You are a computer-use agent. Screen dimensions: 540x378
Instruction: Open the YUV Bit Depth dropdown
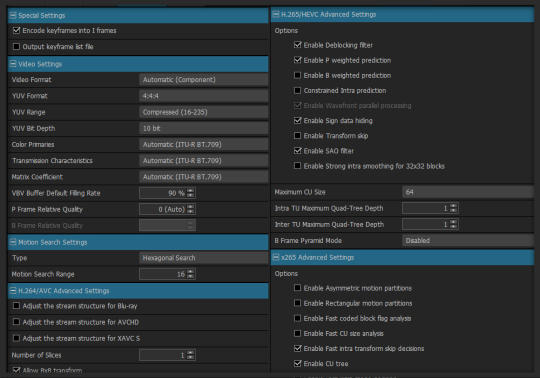(204, 128)
